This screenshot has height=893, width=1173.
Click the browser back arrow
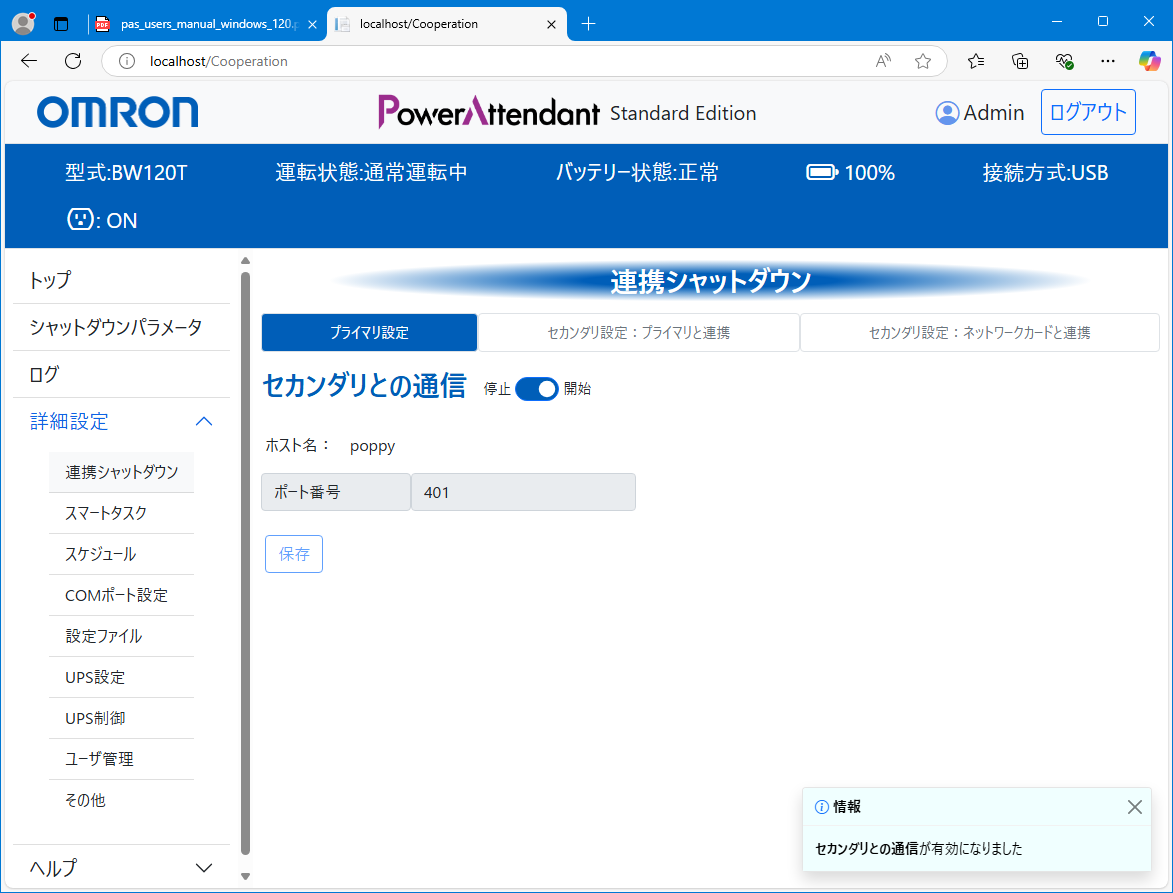(29, 61)
